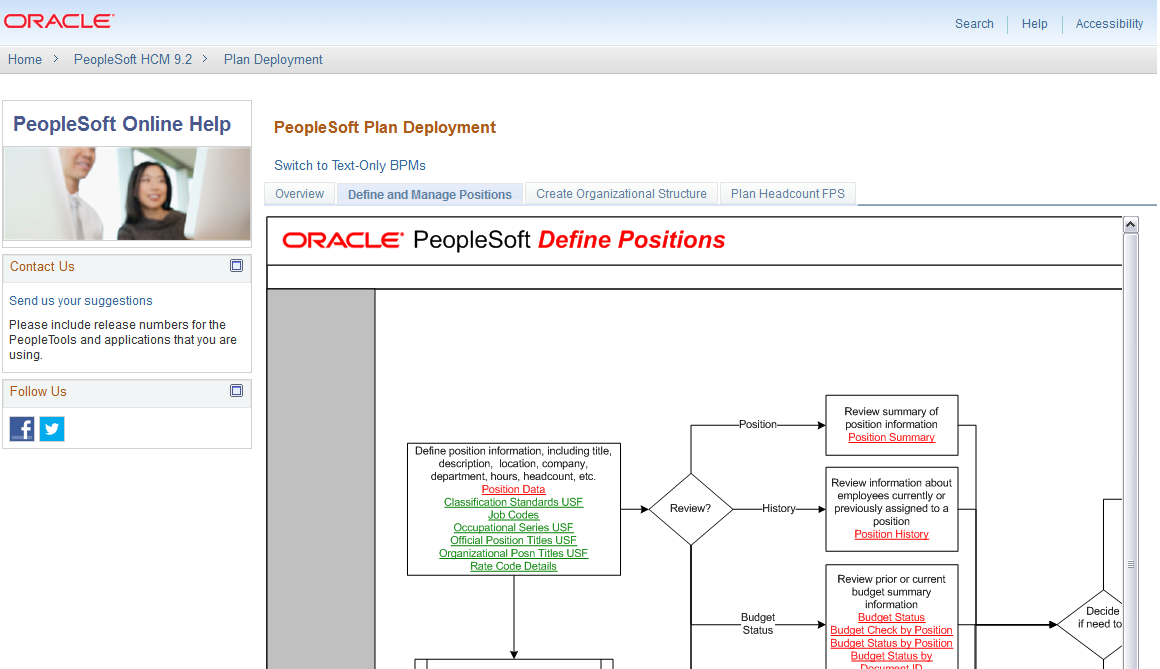Go to PeopleSoft HCM 9.2 breadcrumb
Image resolution: width=1160 pixels, height=669 pixels.
click(x=132, y=59)
